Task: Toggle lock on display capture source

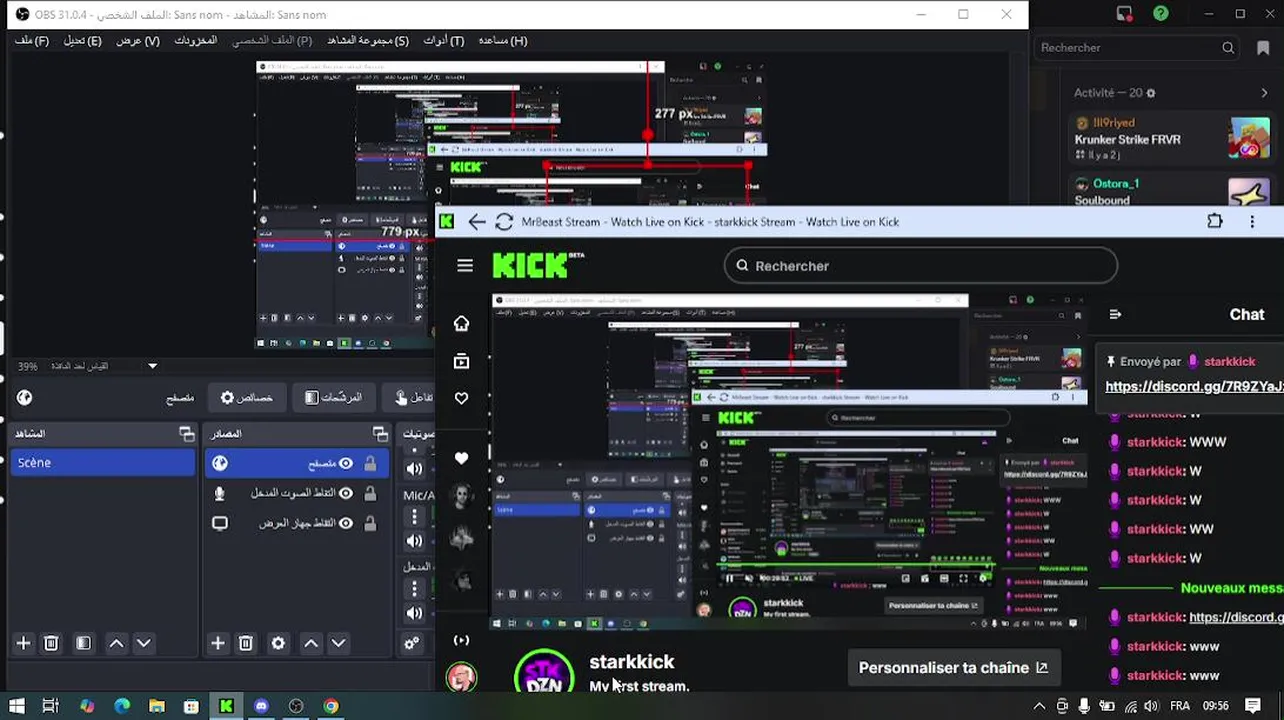Action: pyautogui.click(x=370, y=523)
